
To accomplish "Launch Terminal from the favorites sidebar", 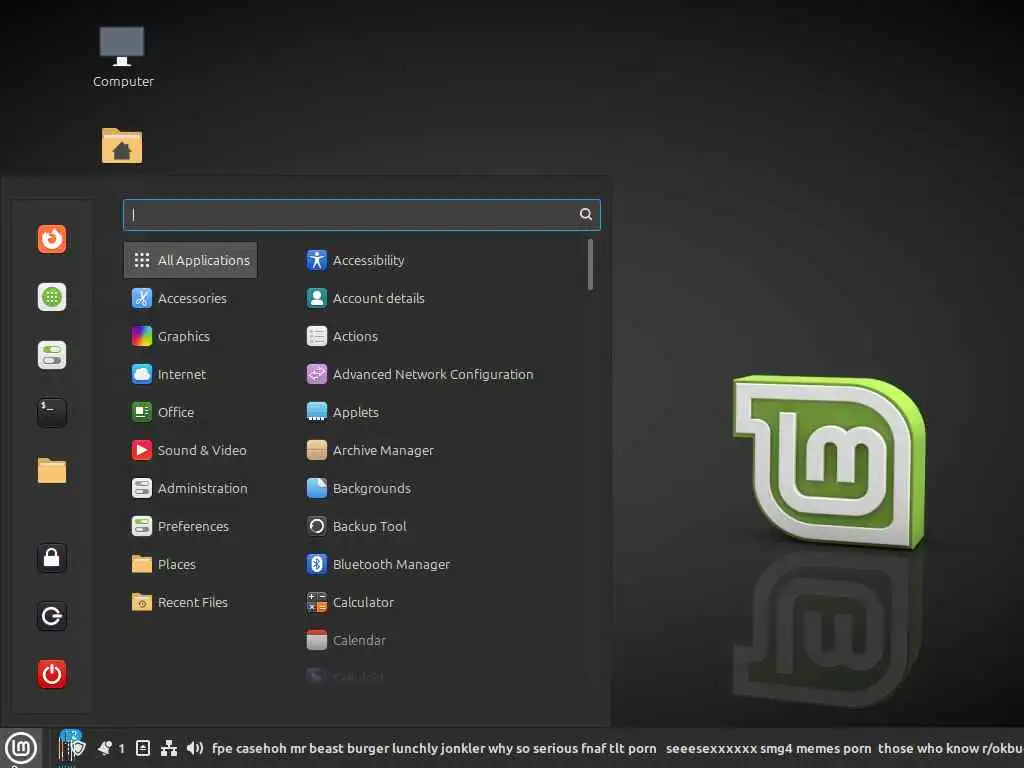I will [x=52, y=413].
